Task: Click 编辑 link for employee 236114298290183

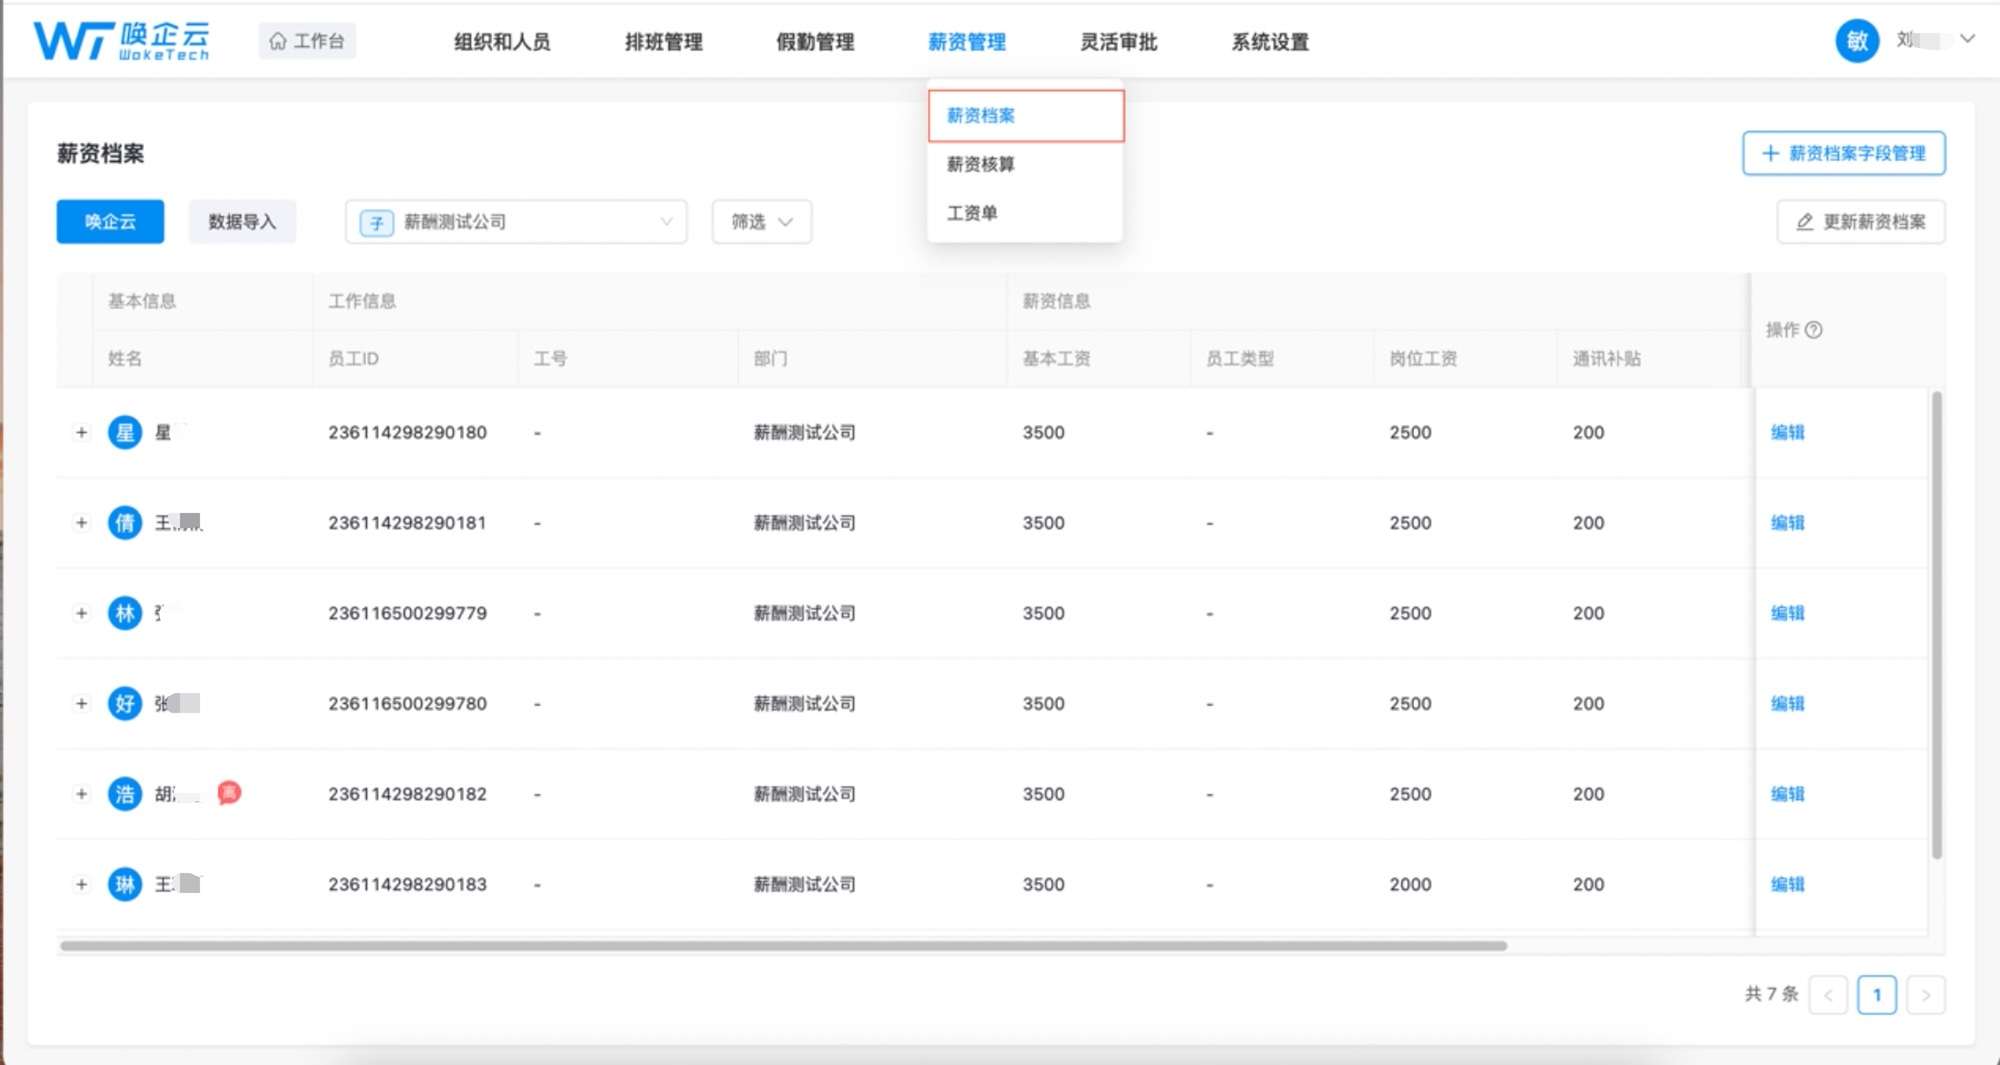Action: [x=1787, y=884]
